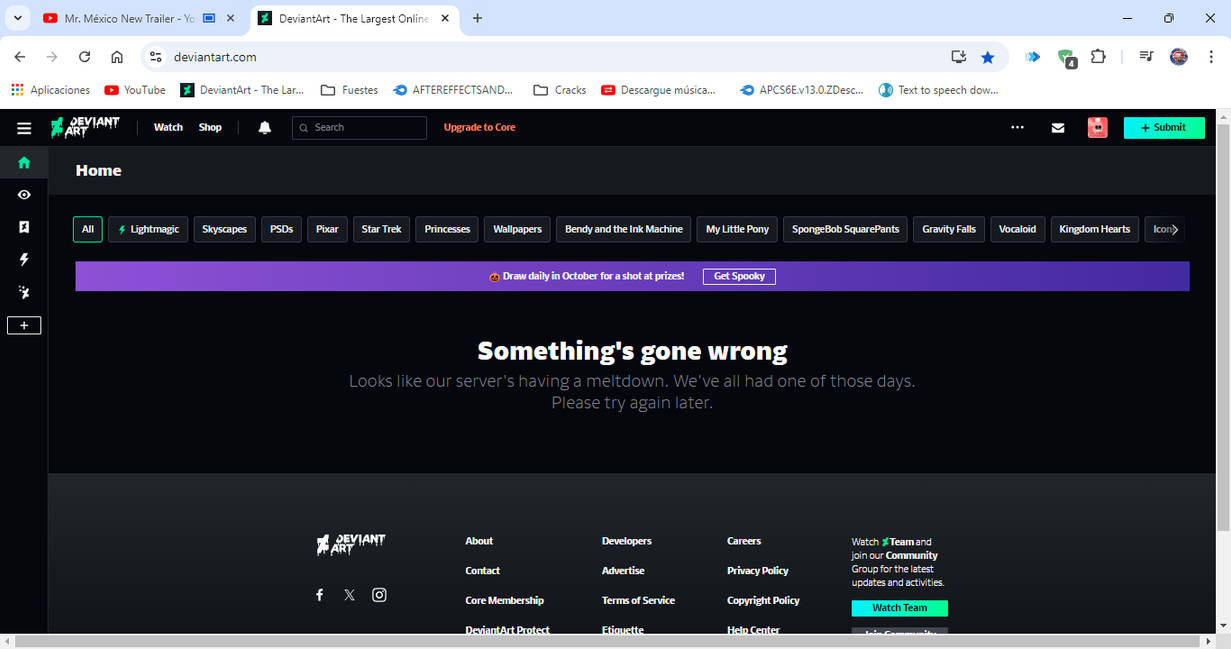Open the user avatar profile menu
This screenshot has height=649, width=1231.
click(x=1097, y=128)
